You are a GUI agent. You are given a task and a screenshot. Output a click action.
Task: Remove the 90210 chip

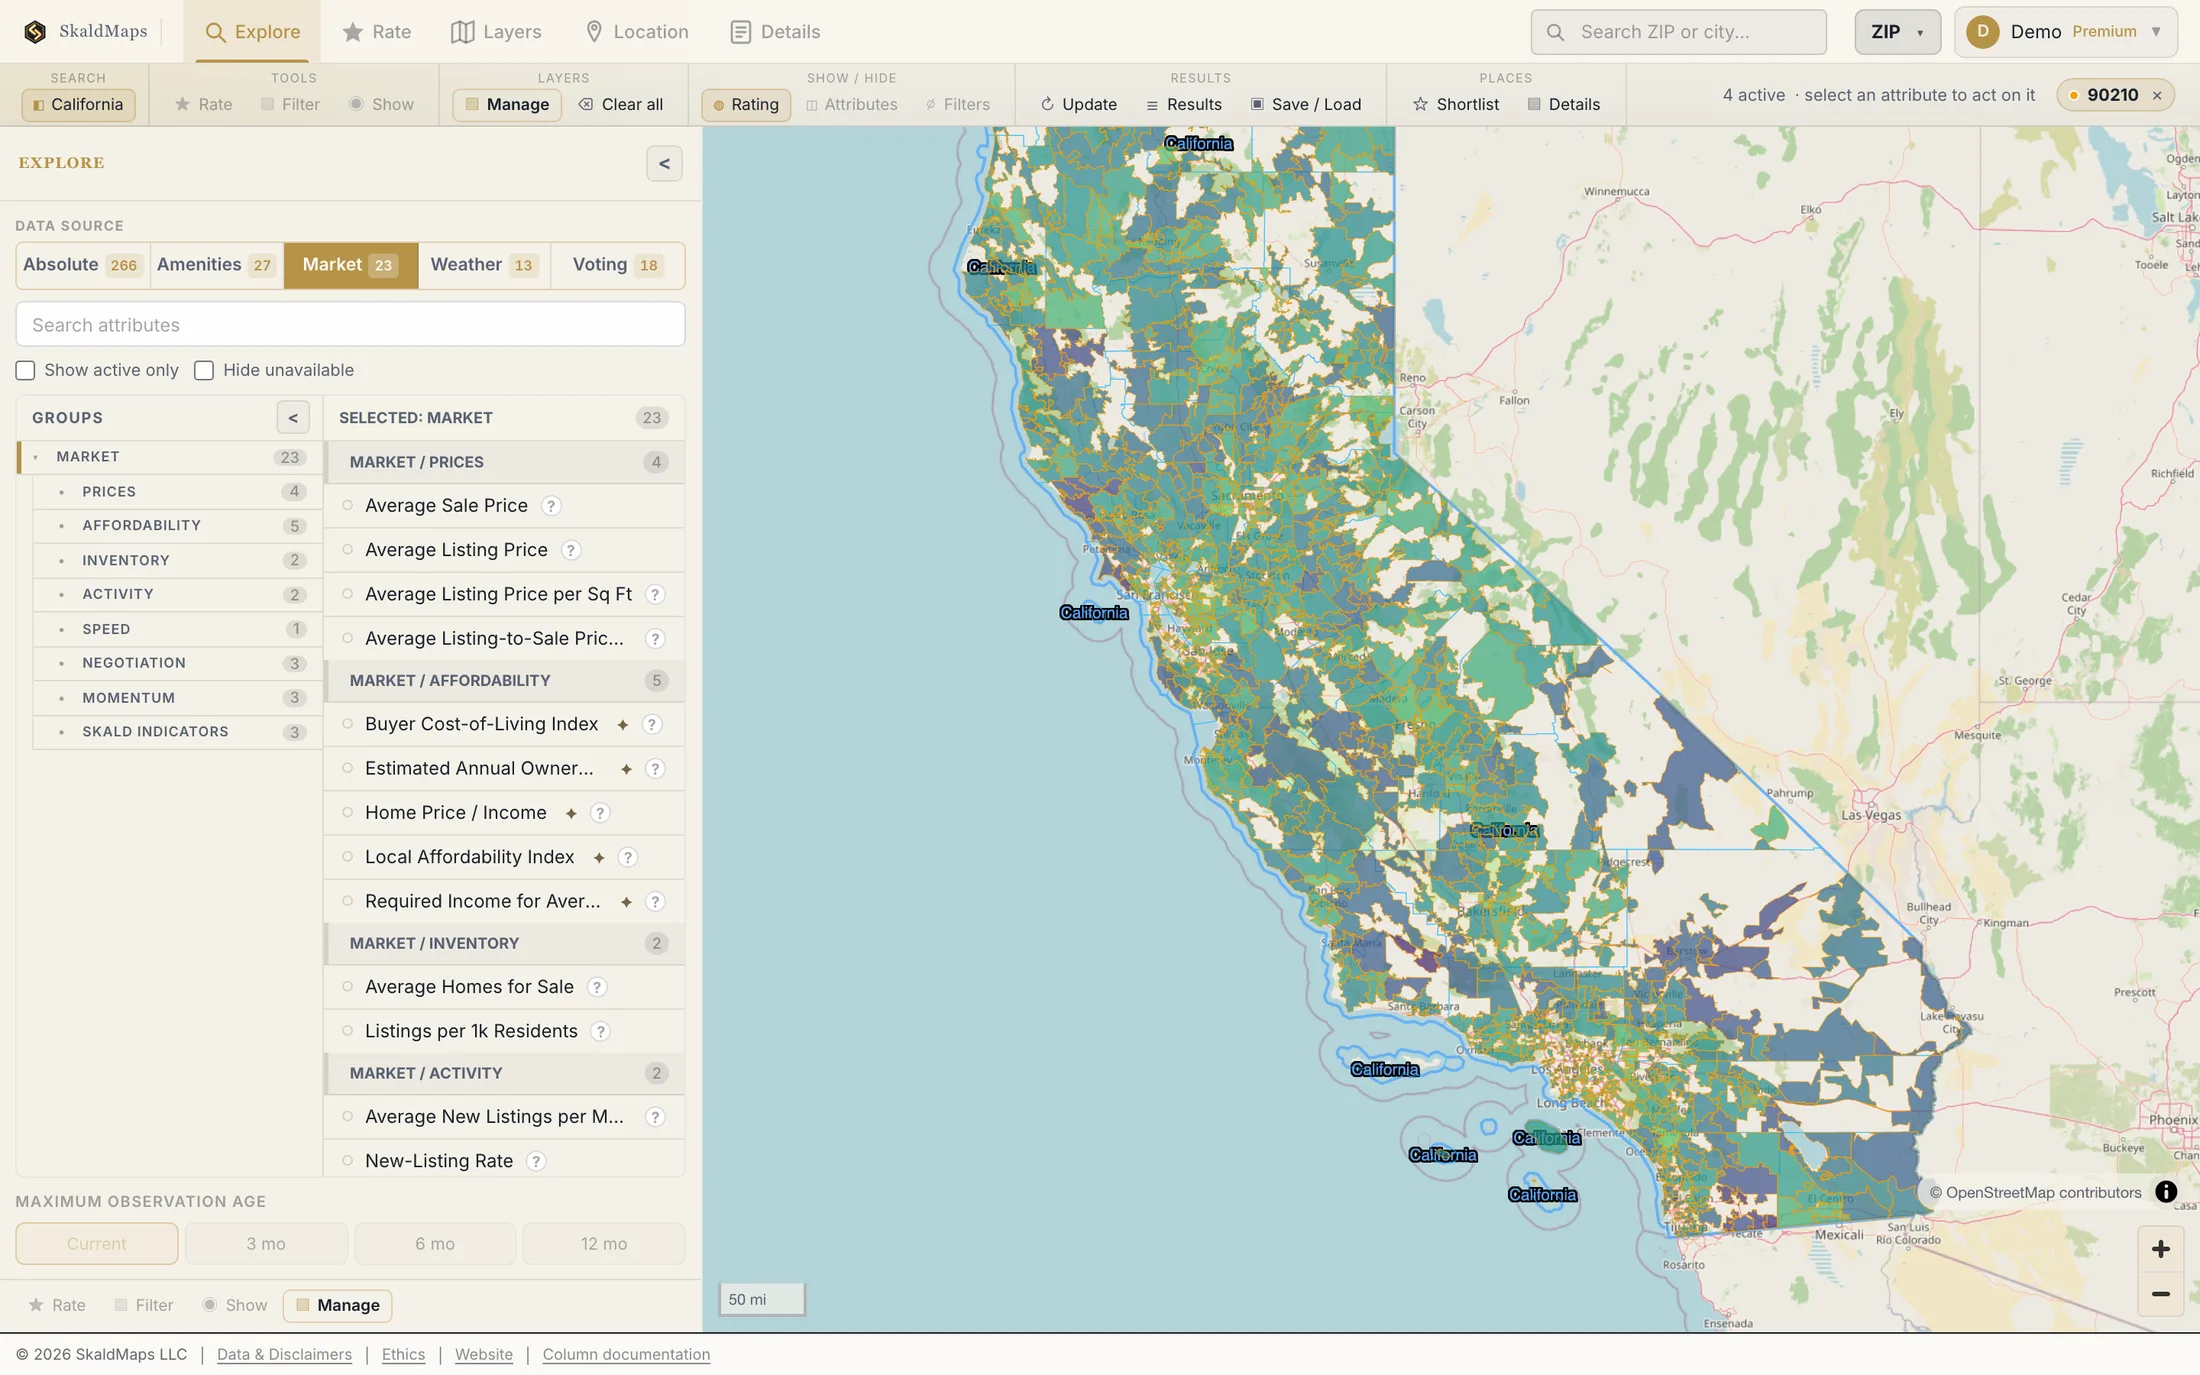(2157, 96)
